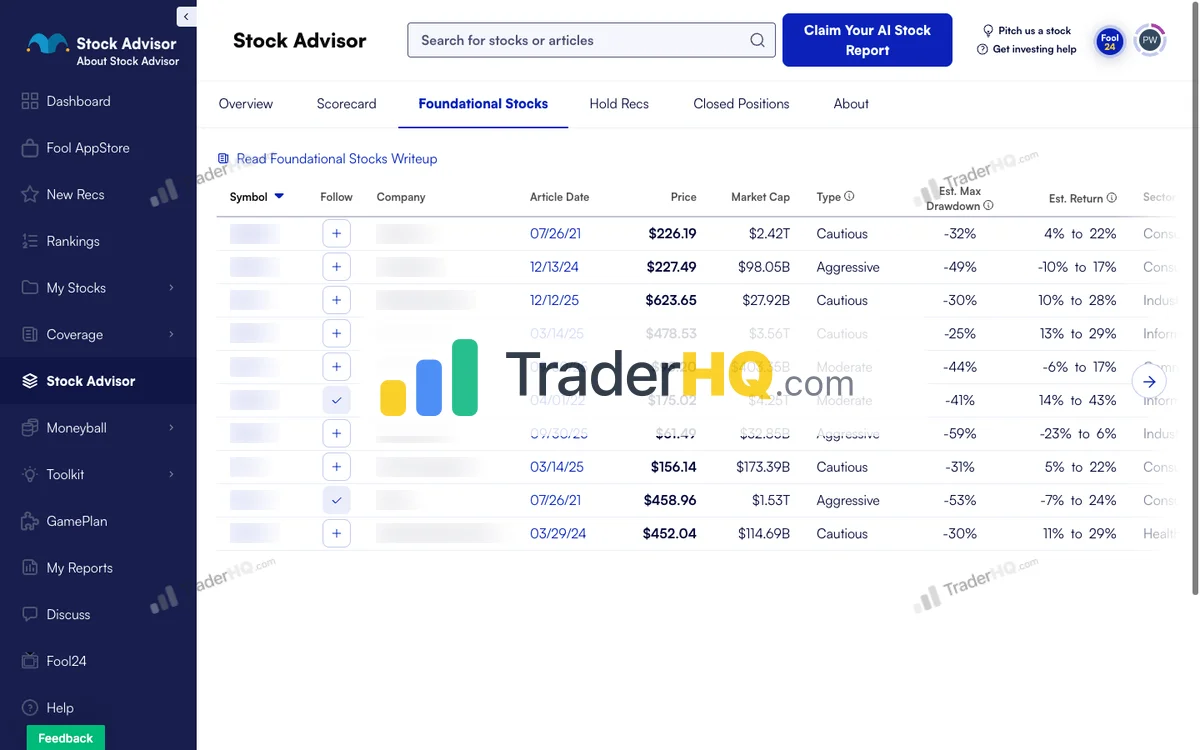
Task: Switch to the Scorecard tab
Action: (346, 103)
